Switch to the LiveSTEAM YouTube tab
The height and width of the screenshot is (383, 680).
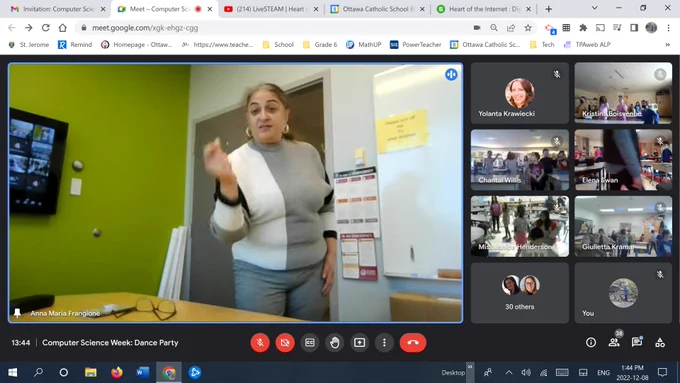coord(271,9)
